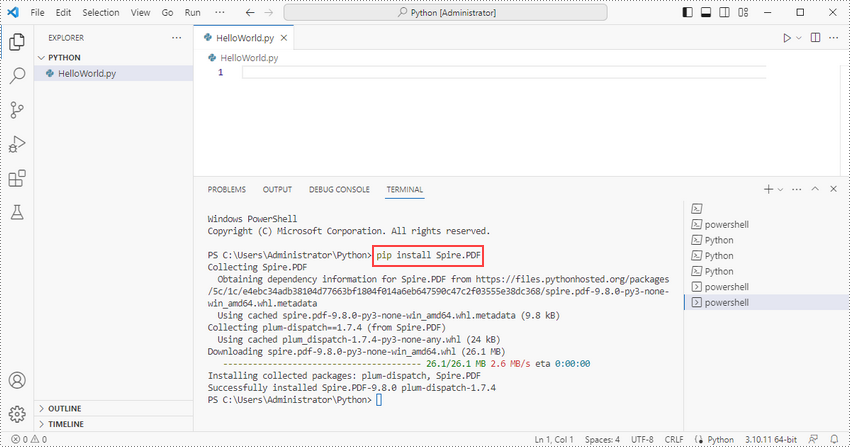
Task: Select HelloWorld.py in the Explorer tree
Action: pyautogui.click(x=114, y=73)
